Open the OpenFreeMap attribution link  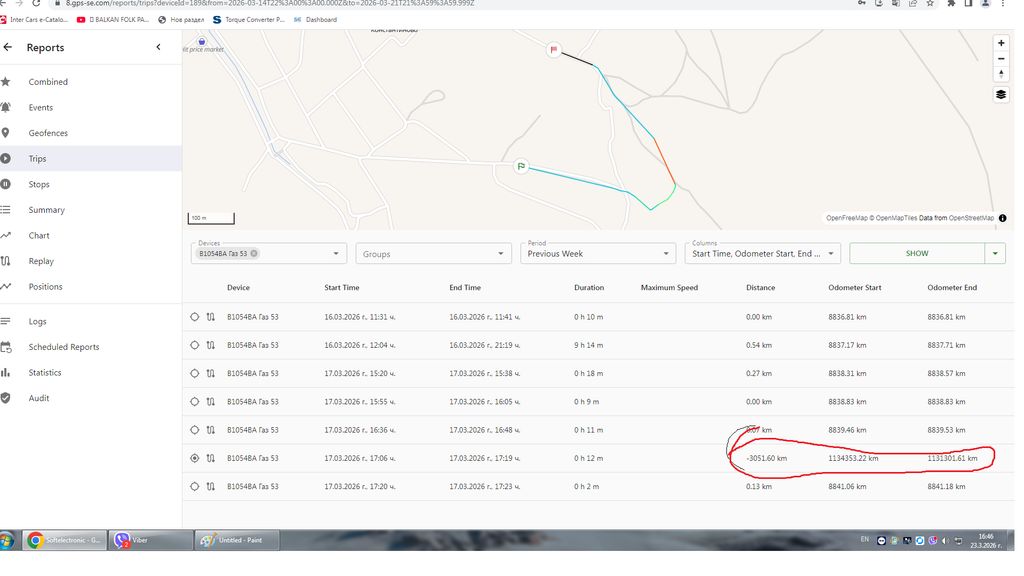[846, 218]
